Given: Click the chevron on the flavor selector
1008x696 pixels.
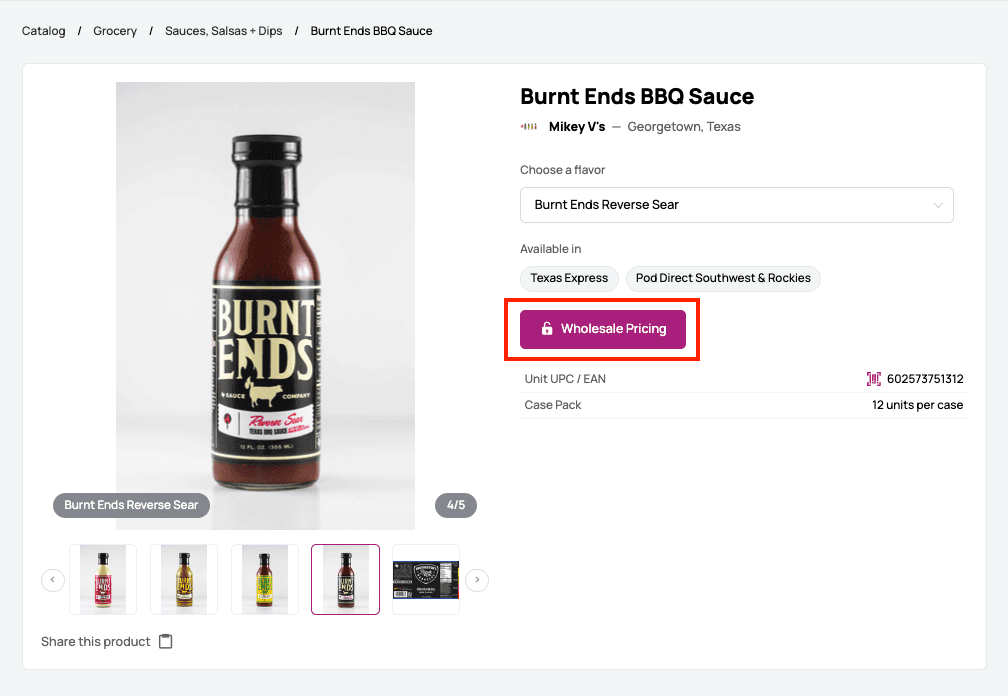Looking at the screenshot, I should pyautogui.click(x=938, y=205).
